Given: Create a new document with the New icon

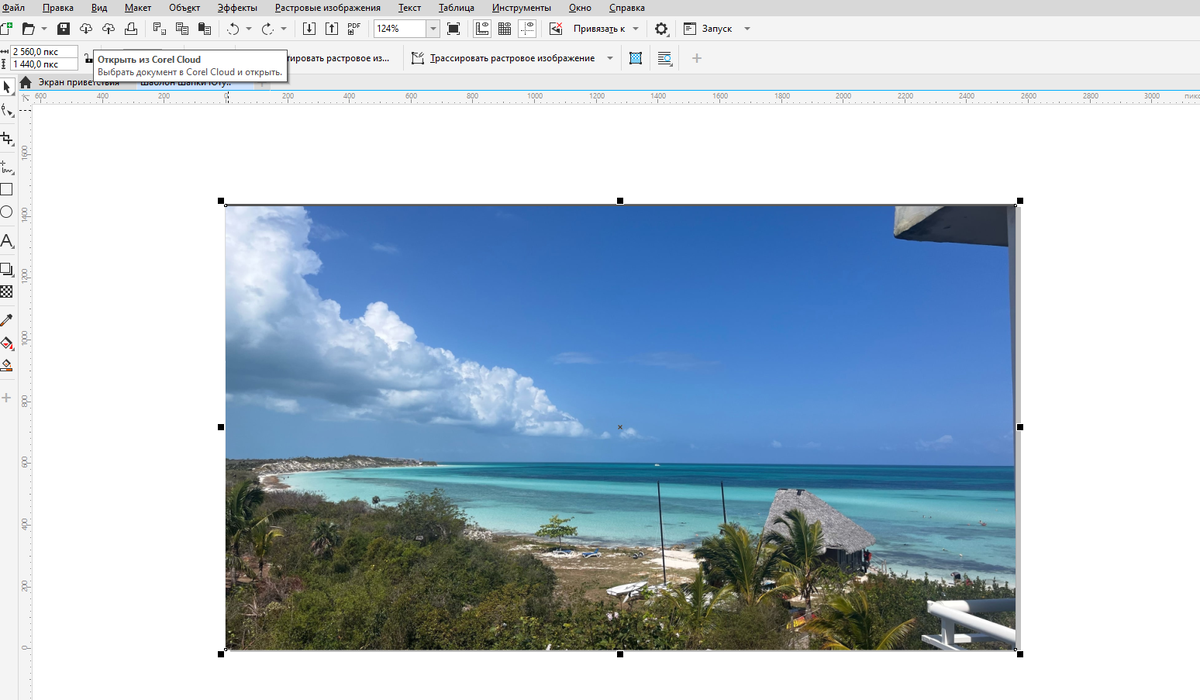Looking at the screenshot, I should pyautogui.click(x=5, y=29).
